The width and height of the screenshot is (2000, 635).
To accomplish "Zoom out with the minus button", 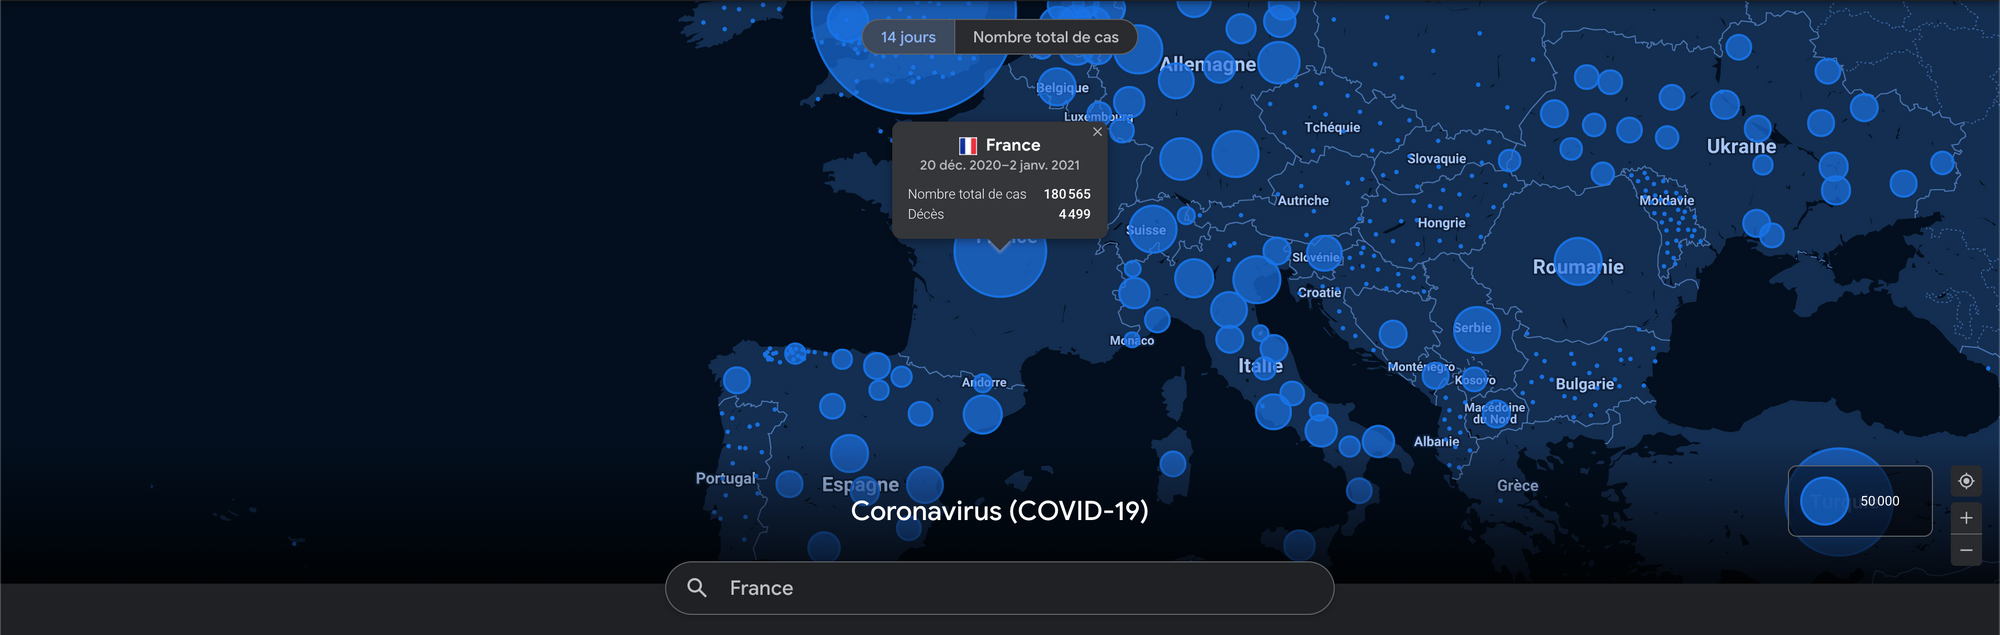I will (x=1966, y=550).
